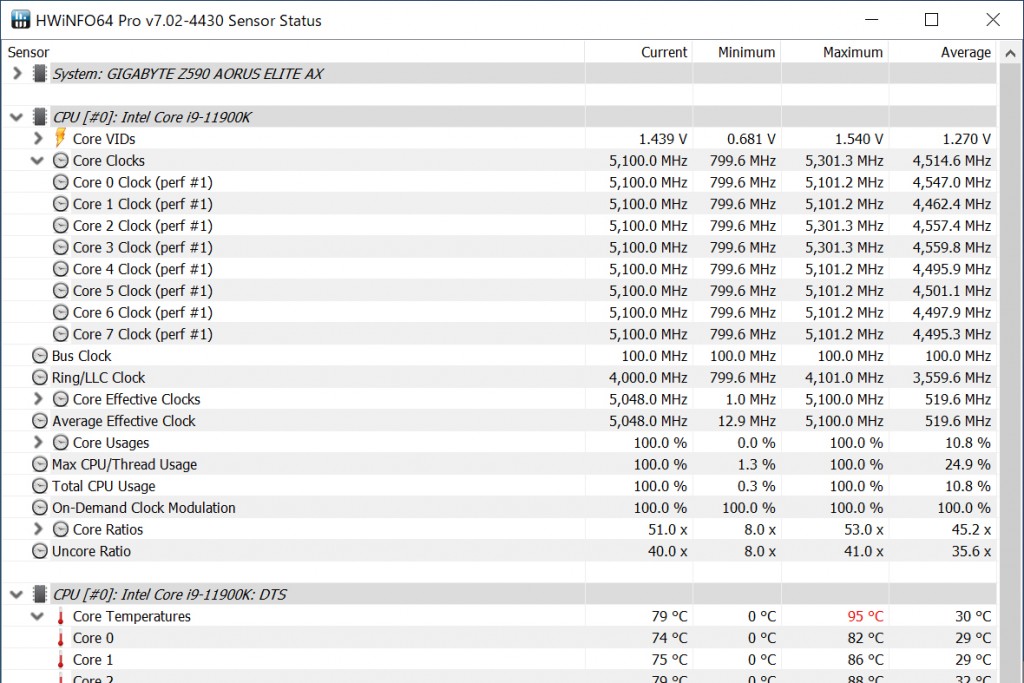This screenshot has height=683, width=1024.
Task: Click the thermometer icon for Core Temperatures
Action: pos(61,616)
